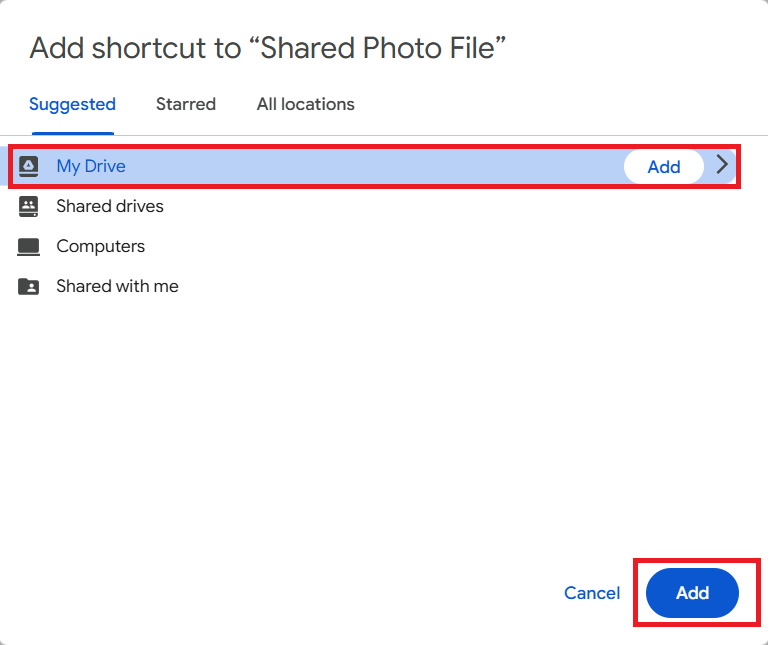Open the Starred tab
772x645 pixels.
pos(186,104)
